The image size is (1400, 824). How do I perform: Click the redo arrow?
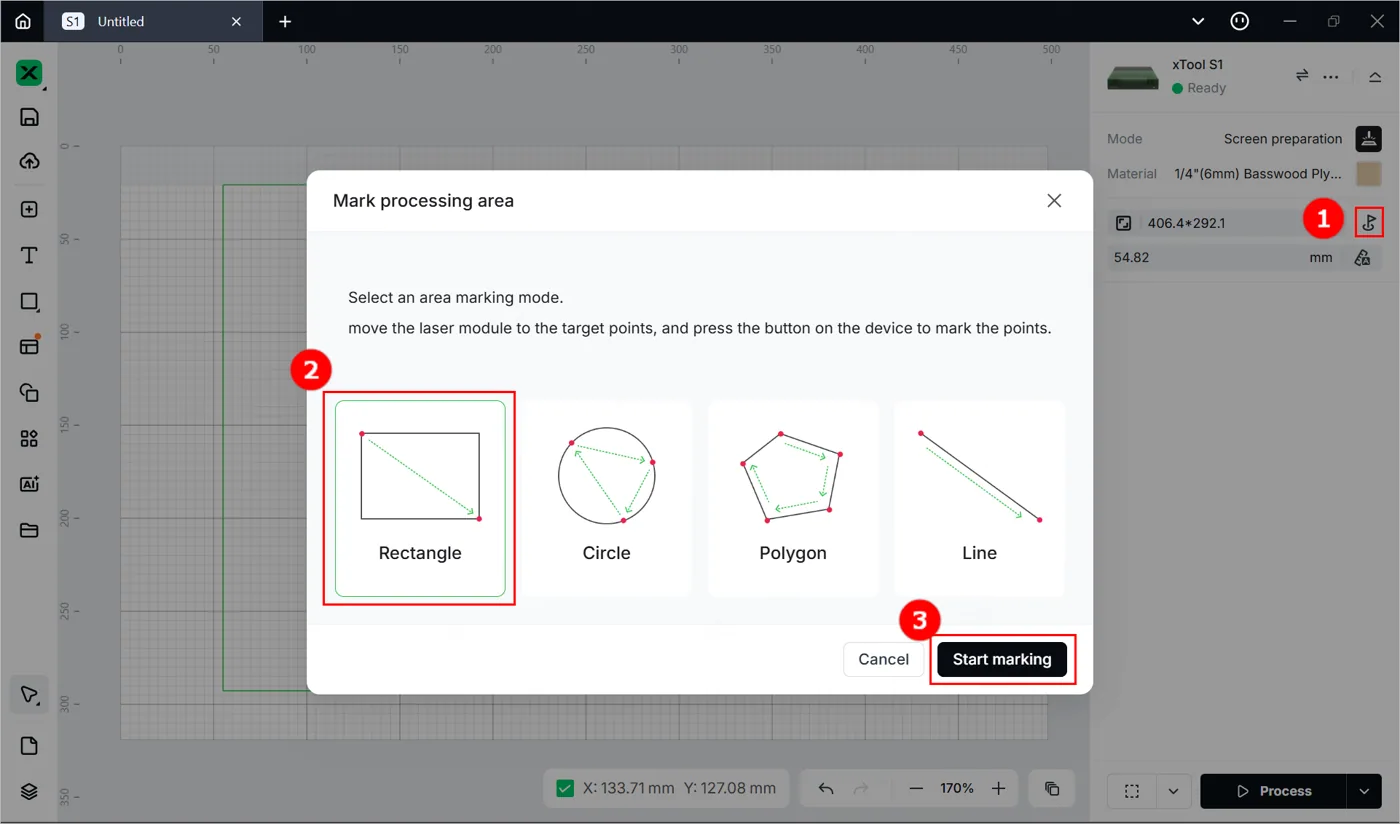pos(861,789)
